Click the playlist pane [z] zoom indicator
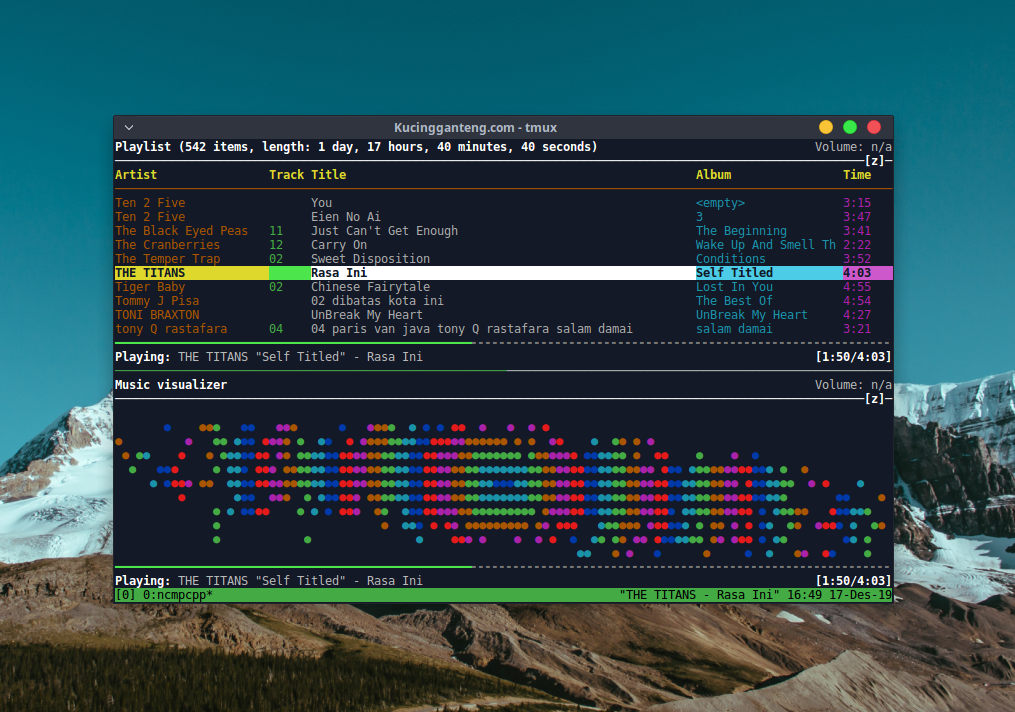 [x=873, y=160]
